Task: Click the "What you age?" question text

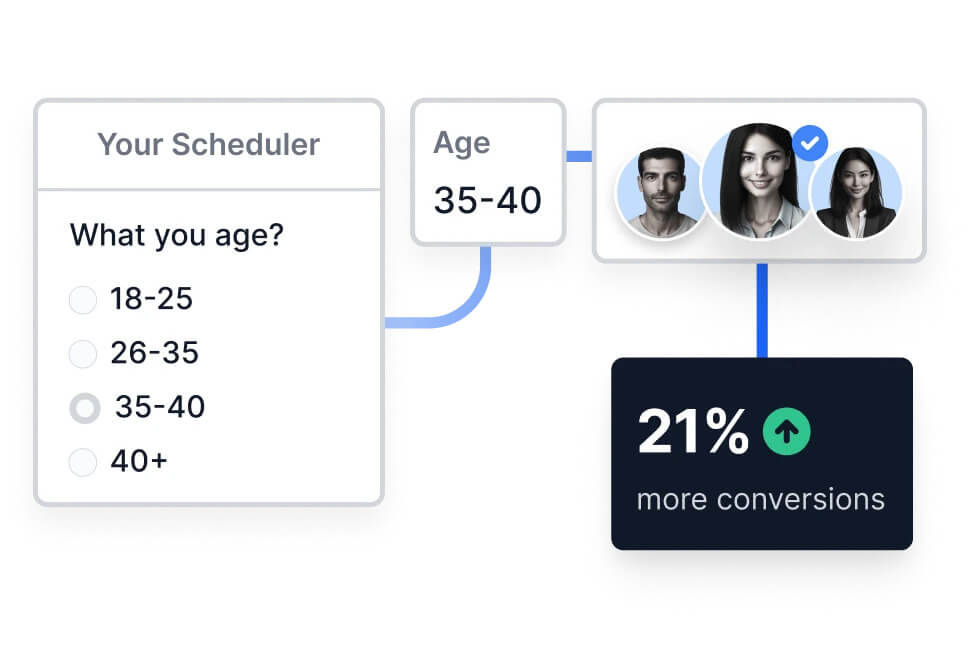Action: click(x=177, y=236)
